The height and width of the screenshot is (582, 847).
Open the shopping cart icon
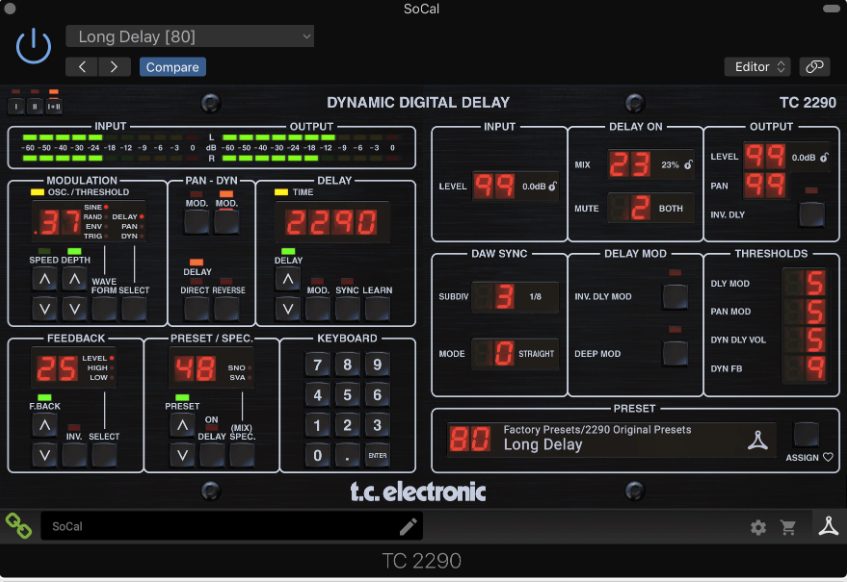click(788, 527)
